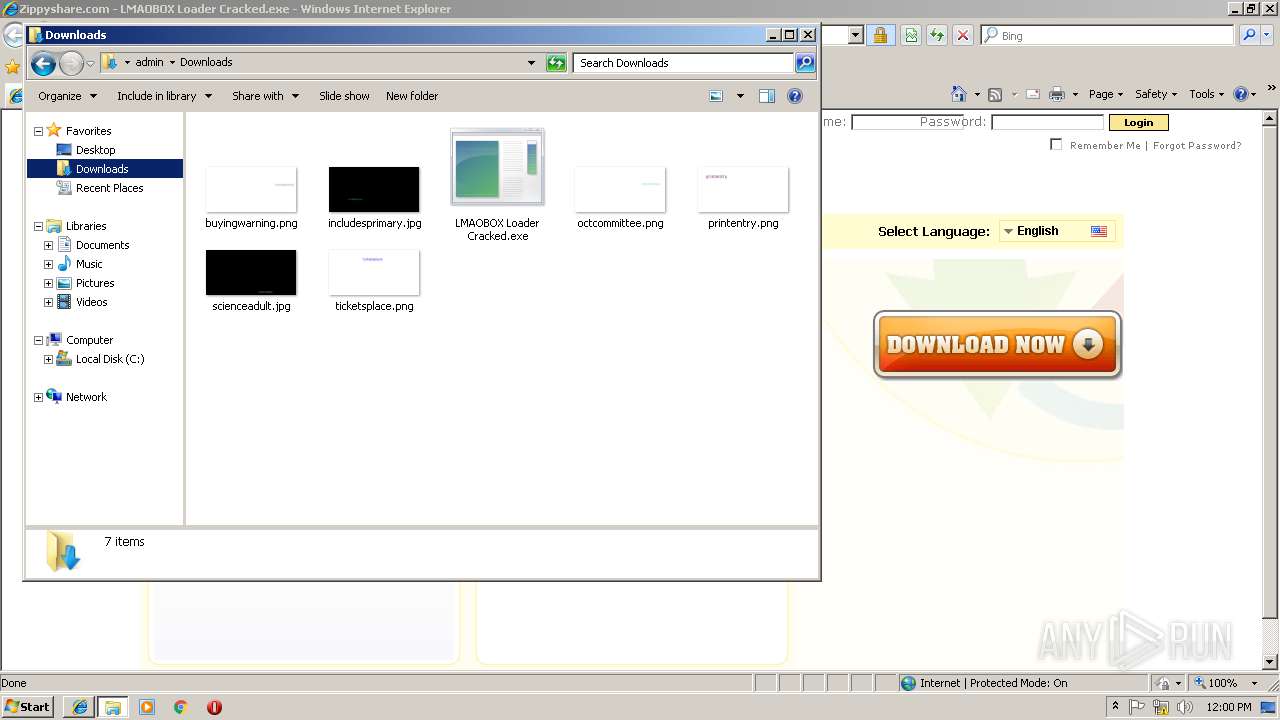Launch Google Chrome from the taskbar
Screen dimensions: 1280x720
click(181, 707)
